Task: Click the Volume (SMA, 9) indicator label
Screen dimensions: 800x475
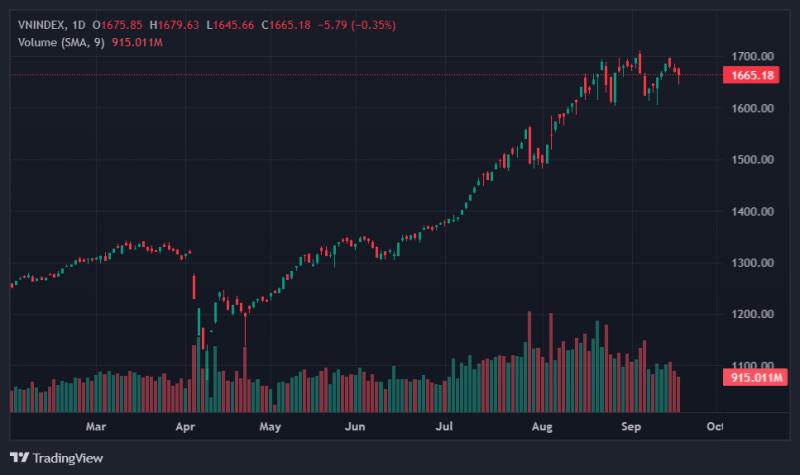Action: (x=61, y=42)
